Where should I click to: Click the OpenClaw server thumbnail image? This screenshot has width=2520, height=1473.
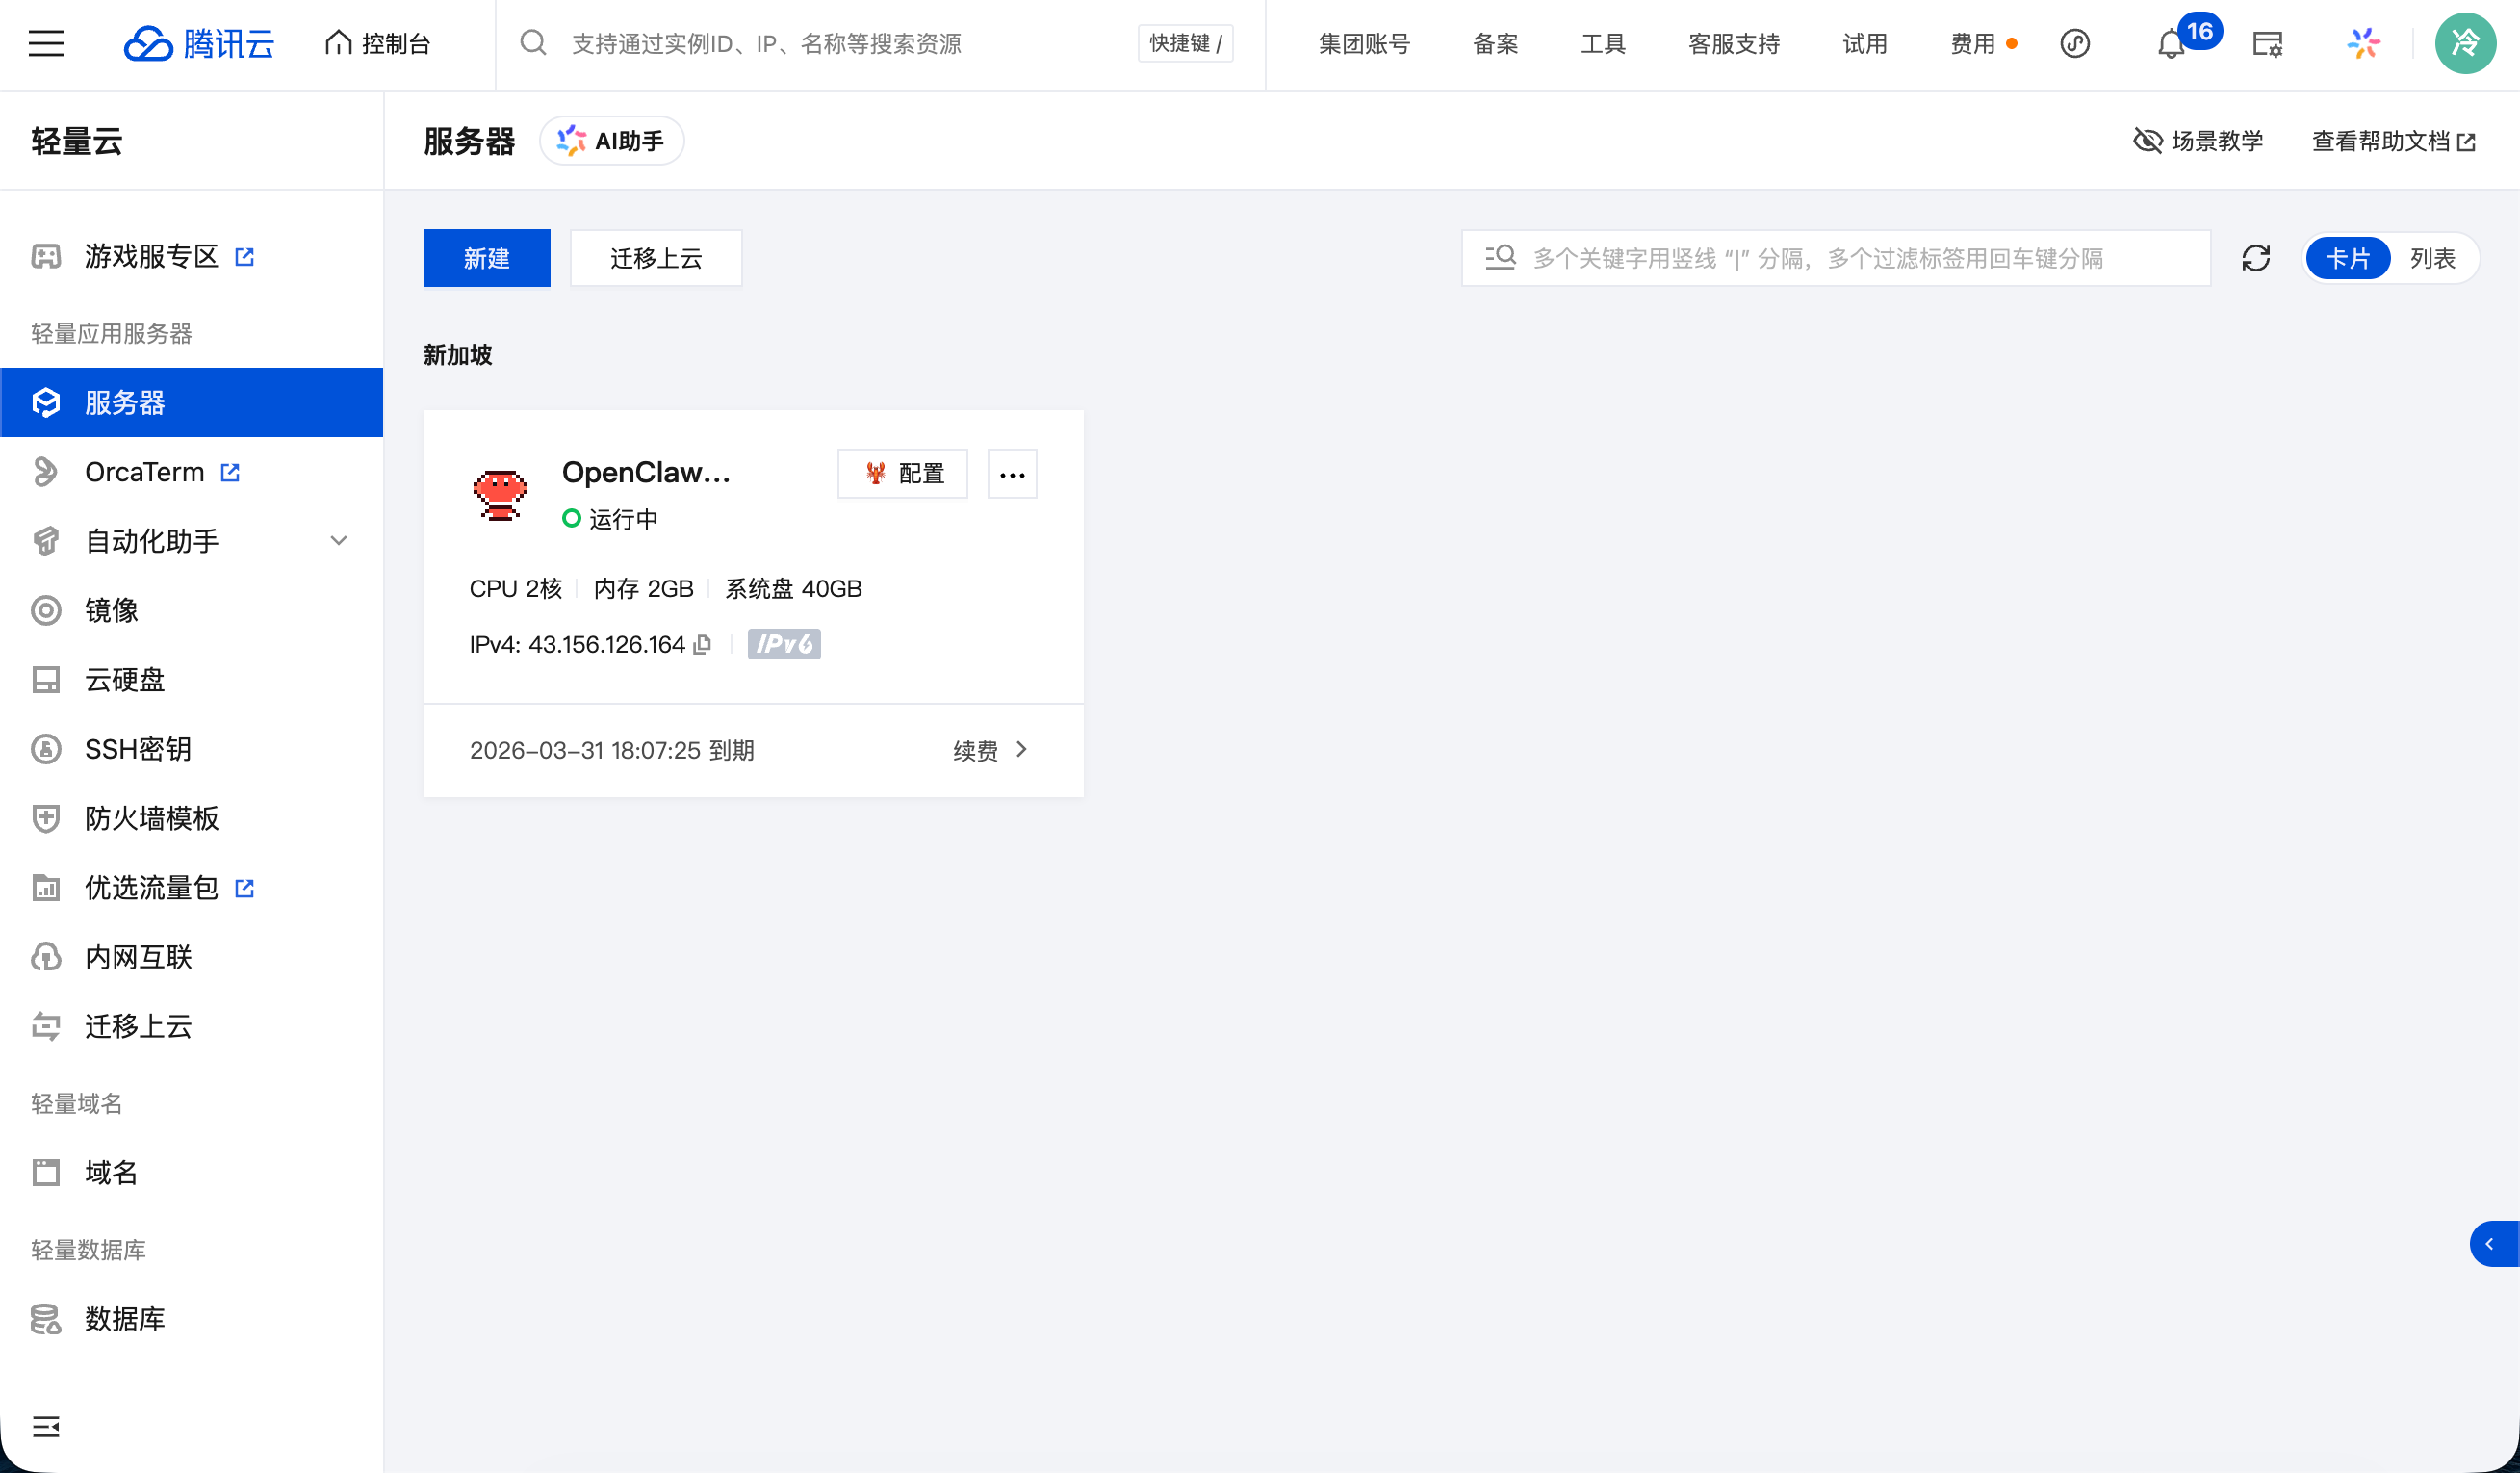pos(500,495)
